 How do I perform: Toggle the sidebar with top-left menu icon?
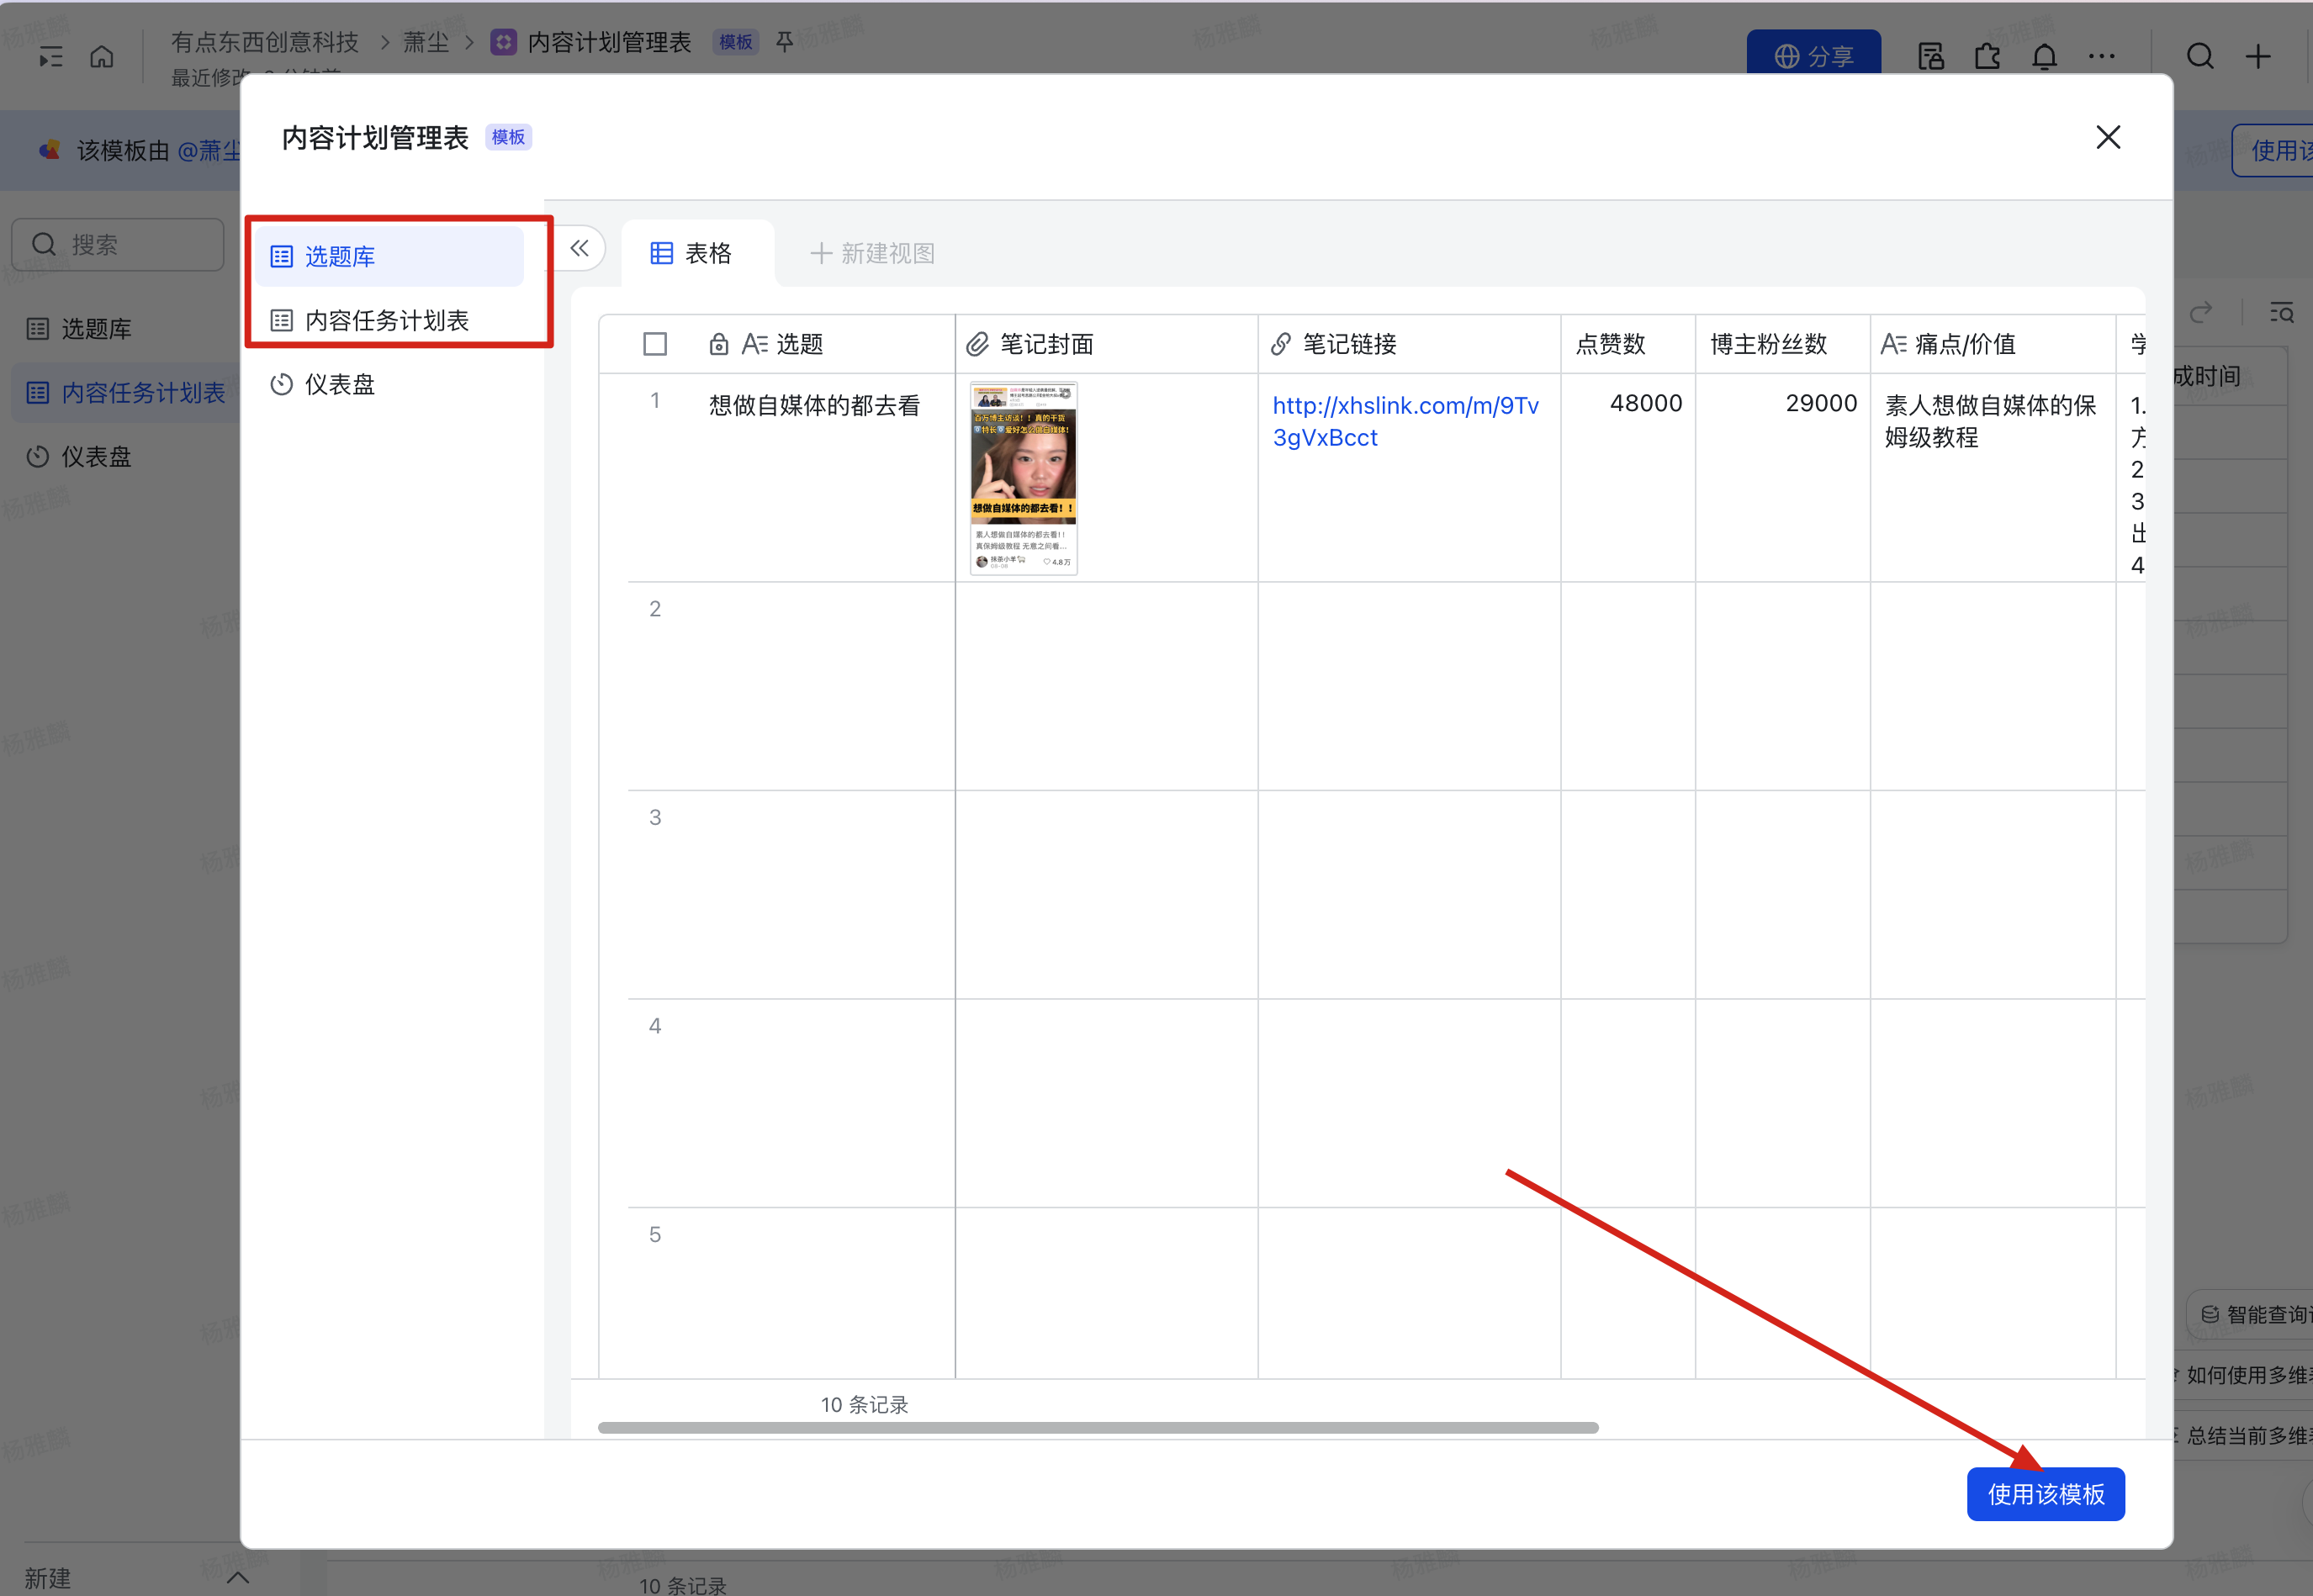[50, 57]
